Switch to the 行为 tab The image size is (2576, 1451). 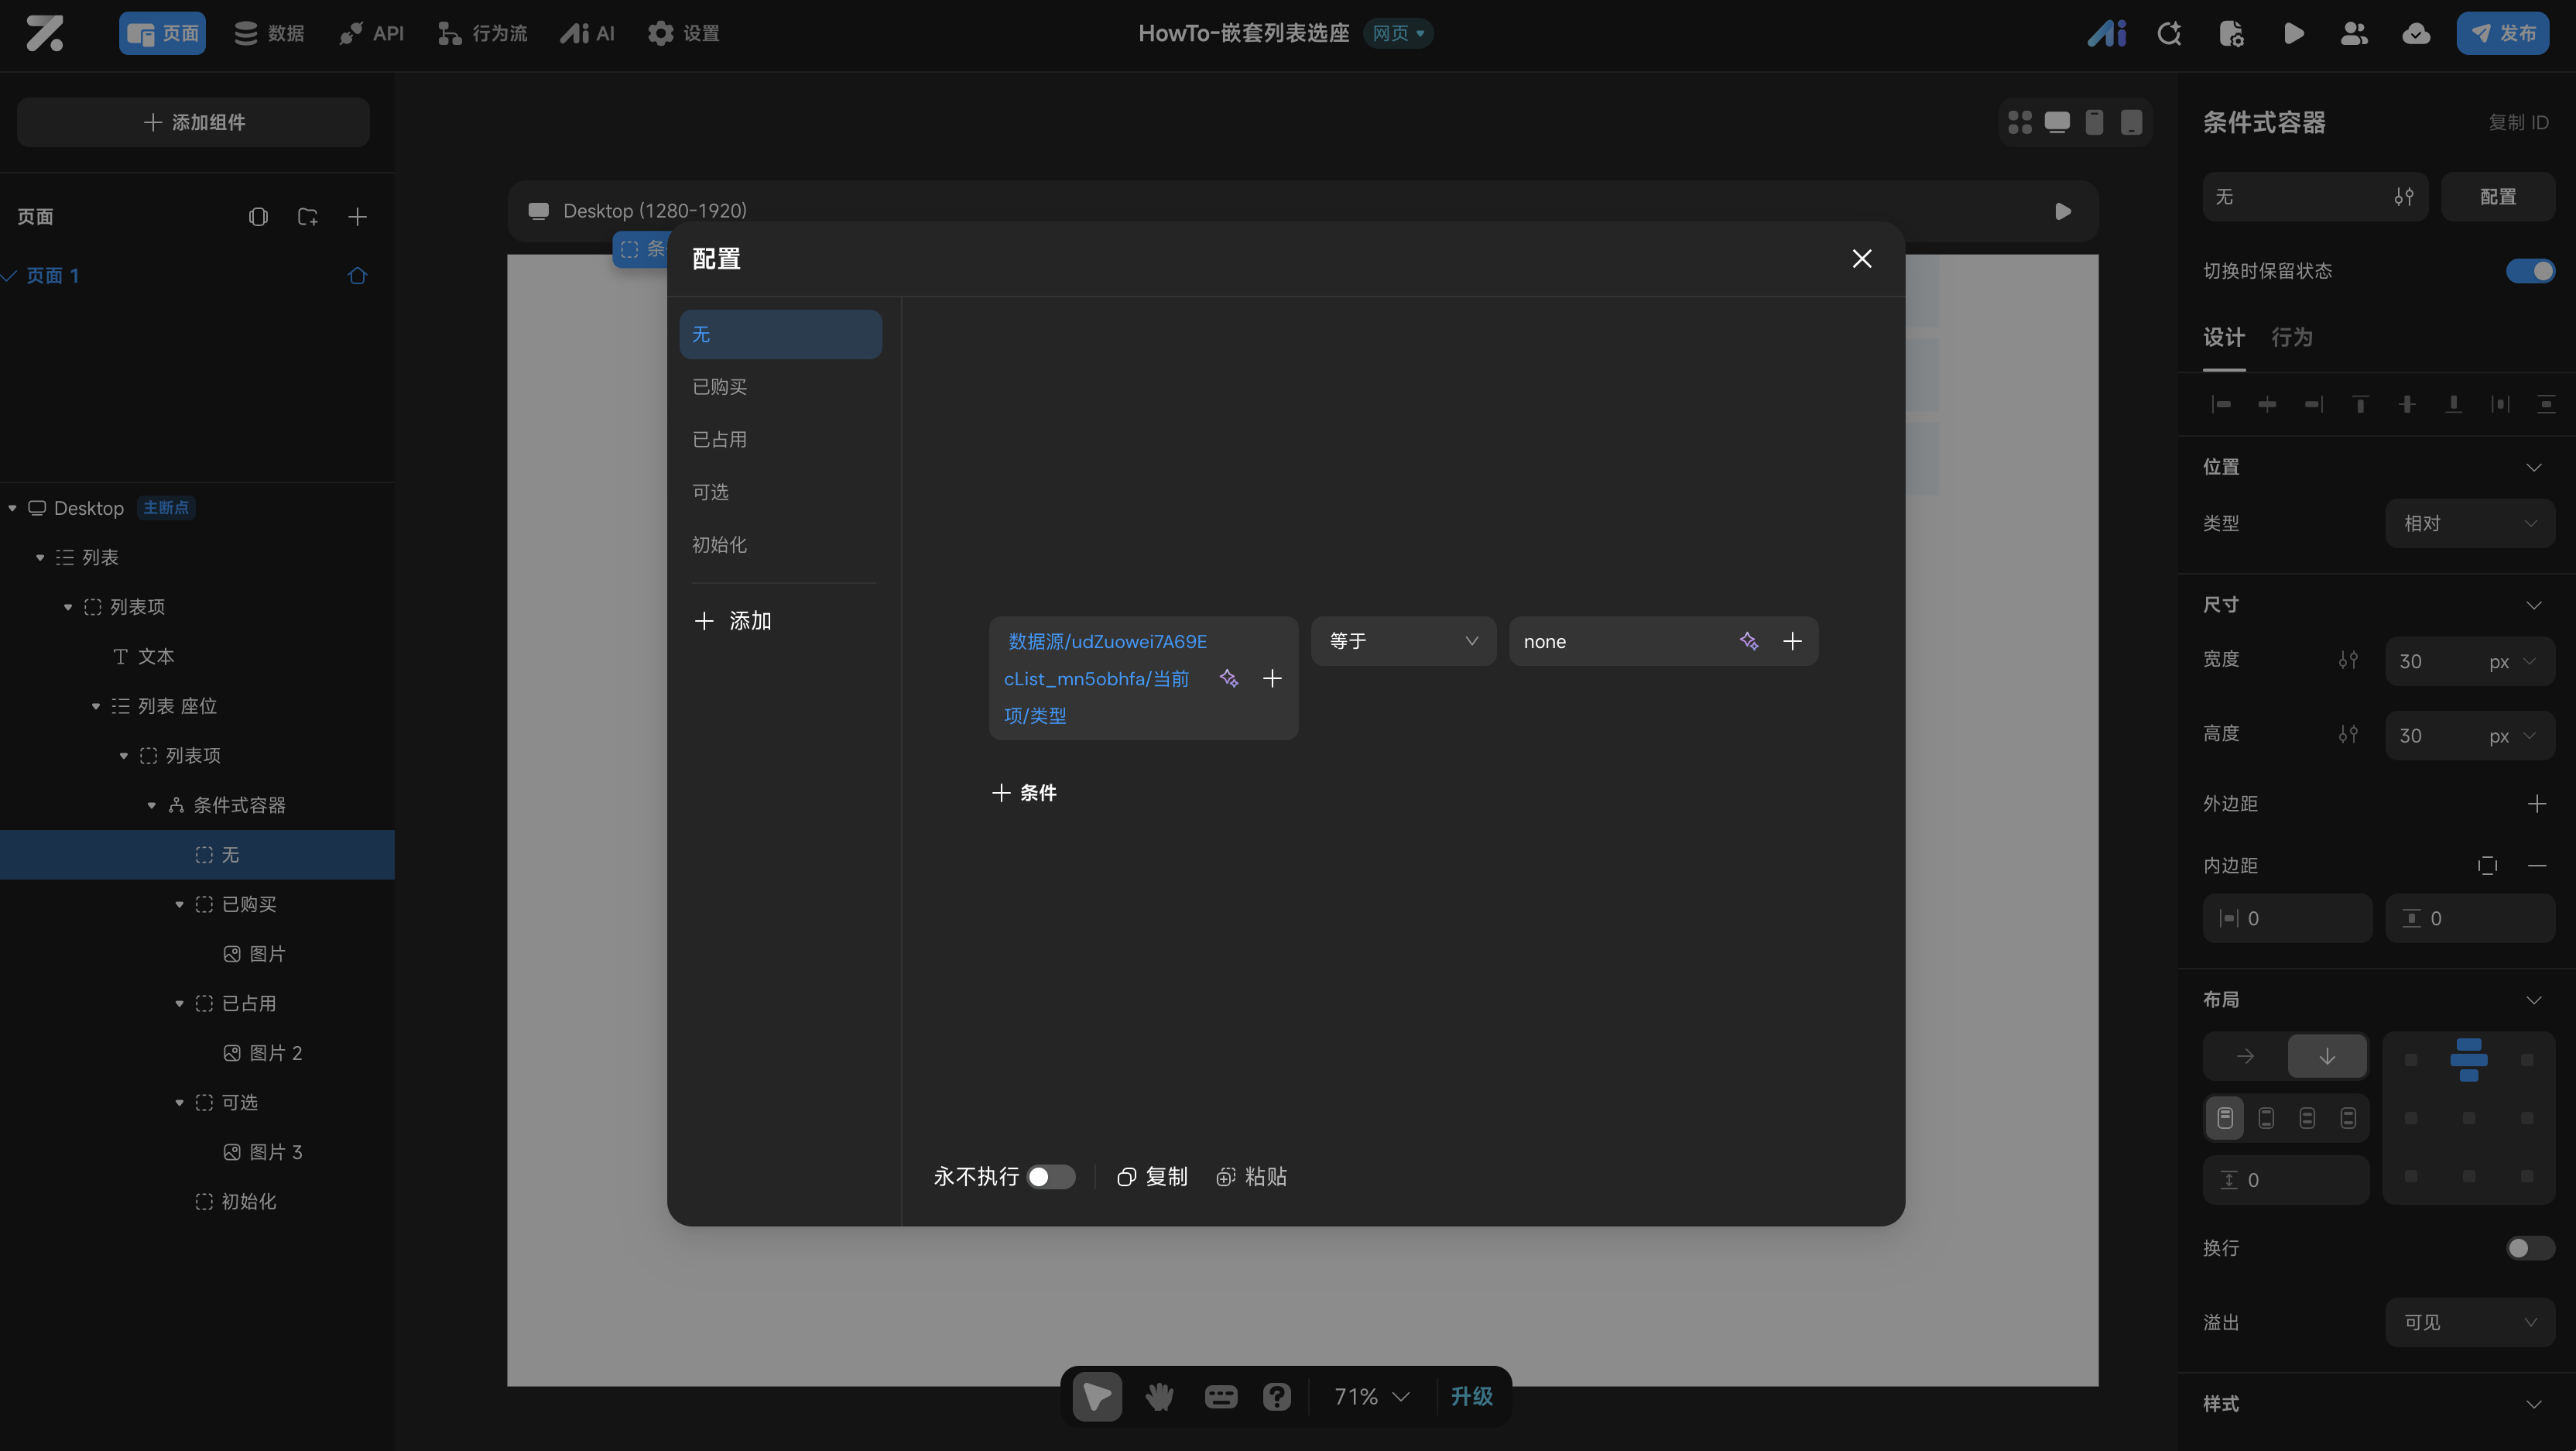coord(2291,337)
